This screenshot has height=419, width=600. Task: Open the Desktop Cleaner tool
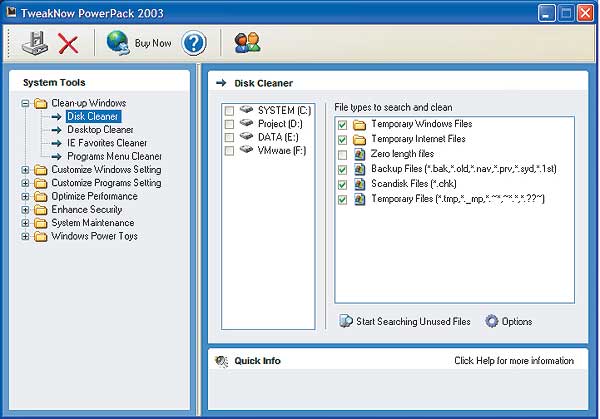[x=100, y=130]
